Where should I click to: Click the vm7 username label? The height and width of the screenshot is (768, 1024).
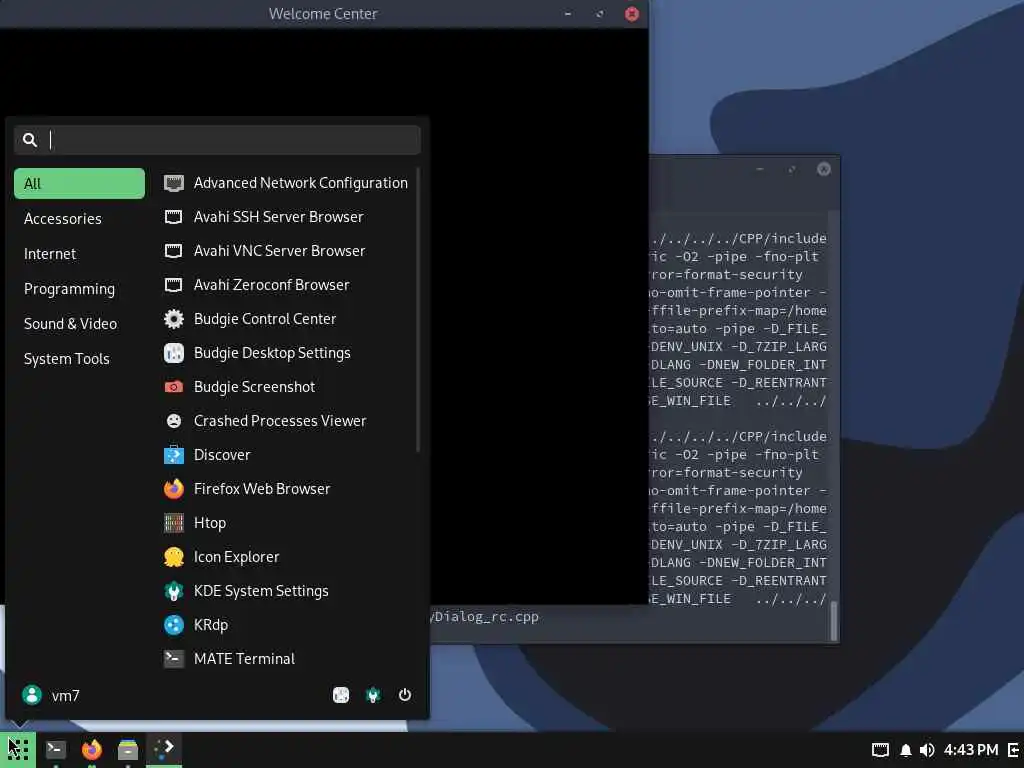pos(65,696)
